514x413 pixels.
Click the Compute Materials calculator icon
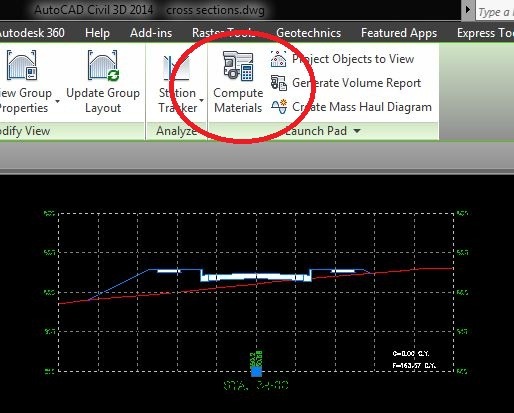[x=238, y=66]
